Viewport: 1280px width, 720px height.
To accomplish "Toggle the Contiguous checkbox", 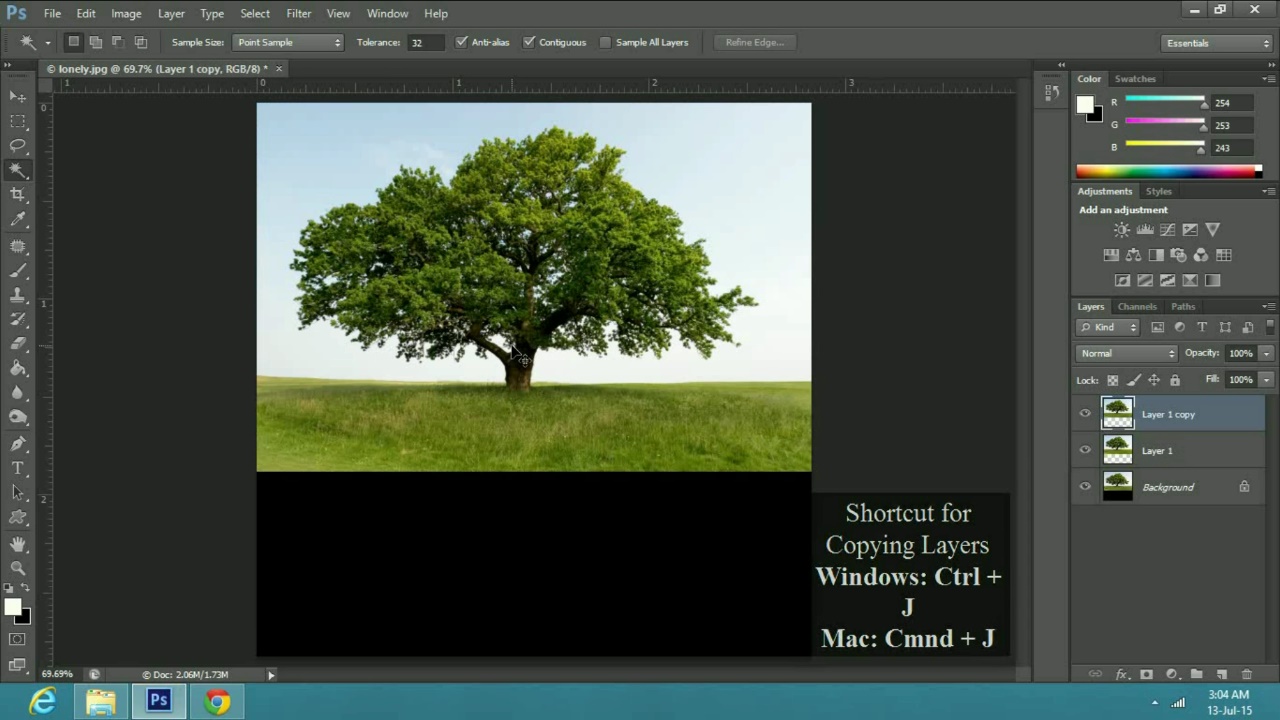I will (x=529, y=42).
